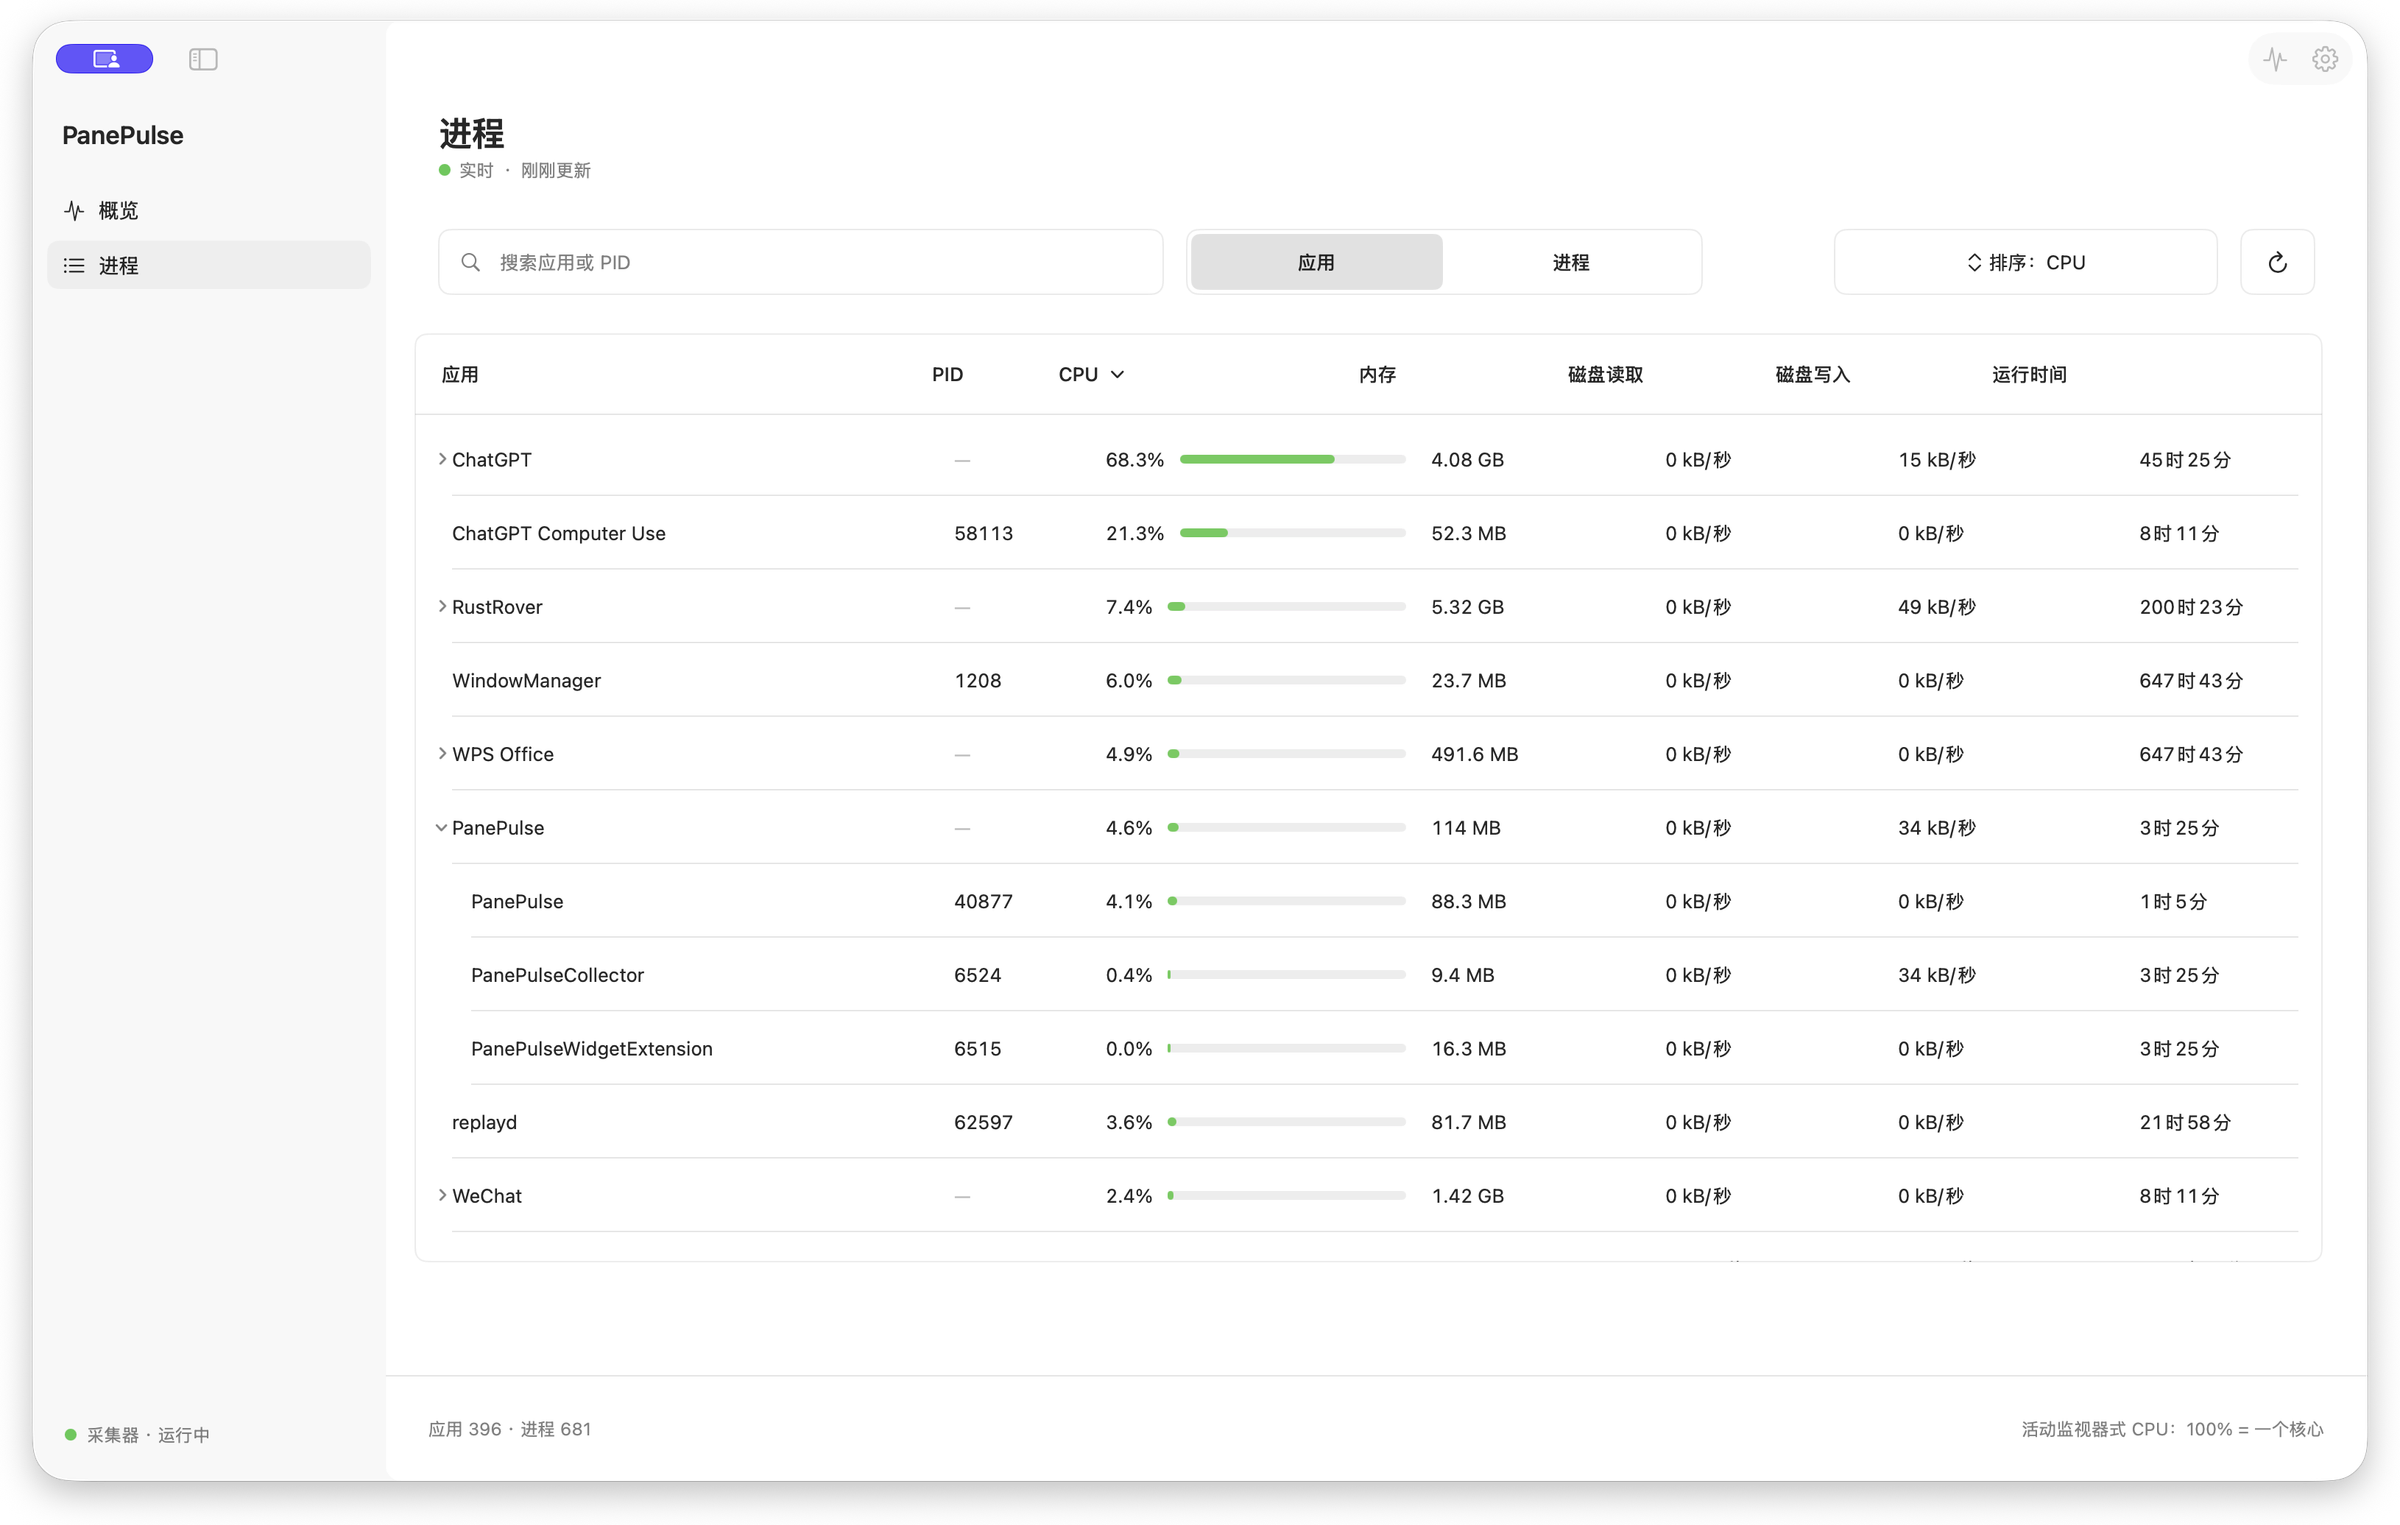Select the ChatGPT Computer Use row name
The height and width of the screenshot is (1525, 2400).
pyautogui.click(x=558, y=533)
